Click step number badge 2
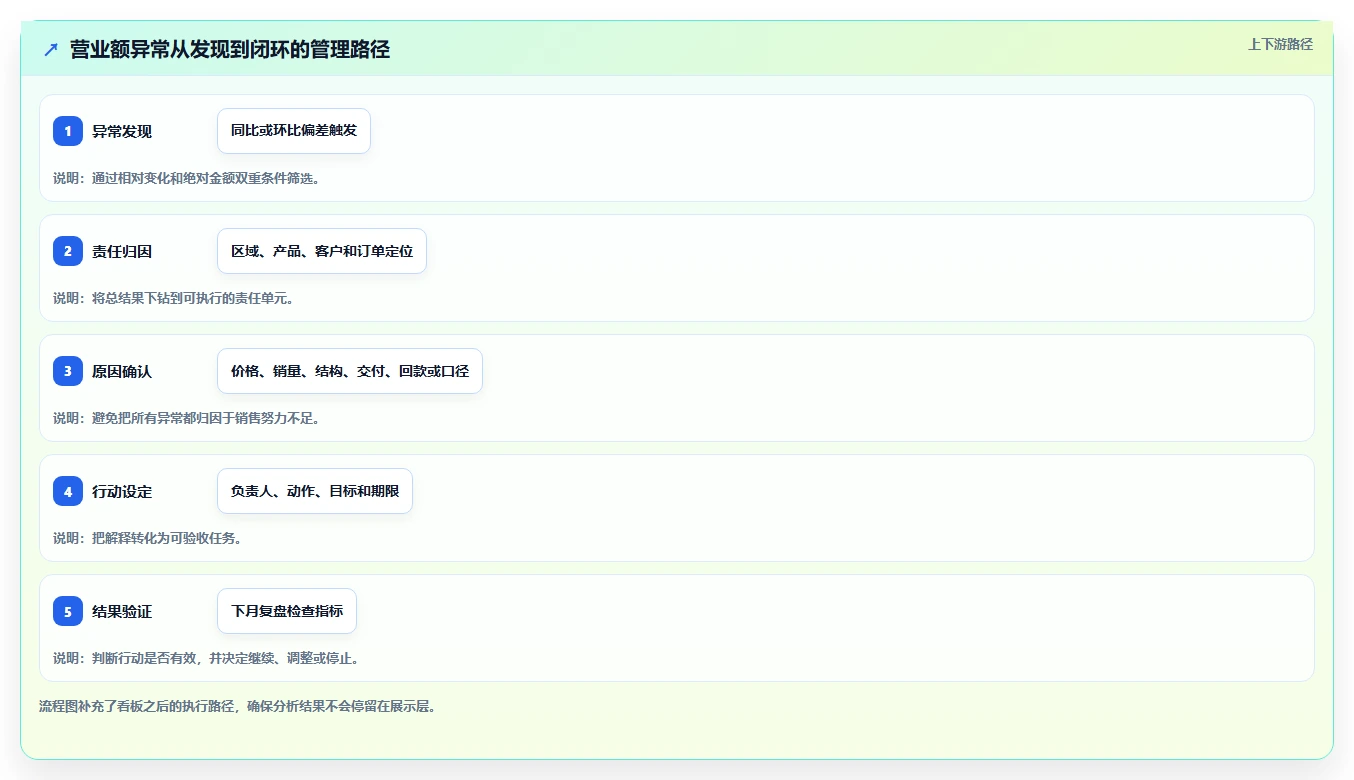The height and width of the screenshot is (780, 1354). [x=68, y=251]
